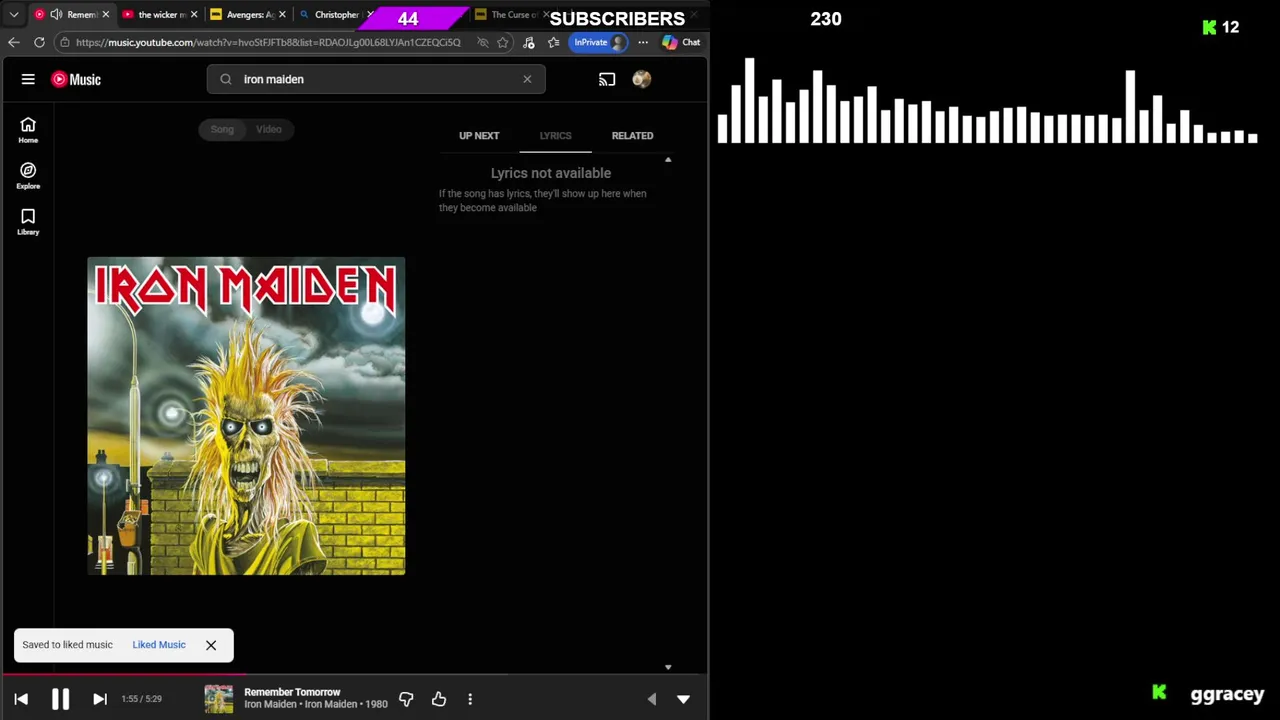Click the 1:55 / 5:29 time display
Image resolution: width=1280 pixels, height=720 pixels.
[141, 699]
